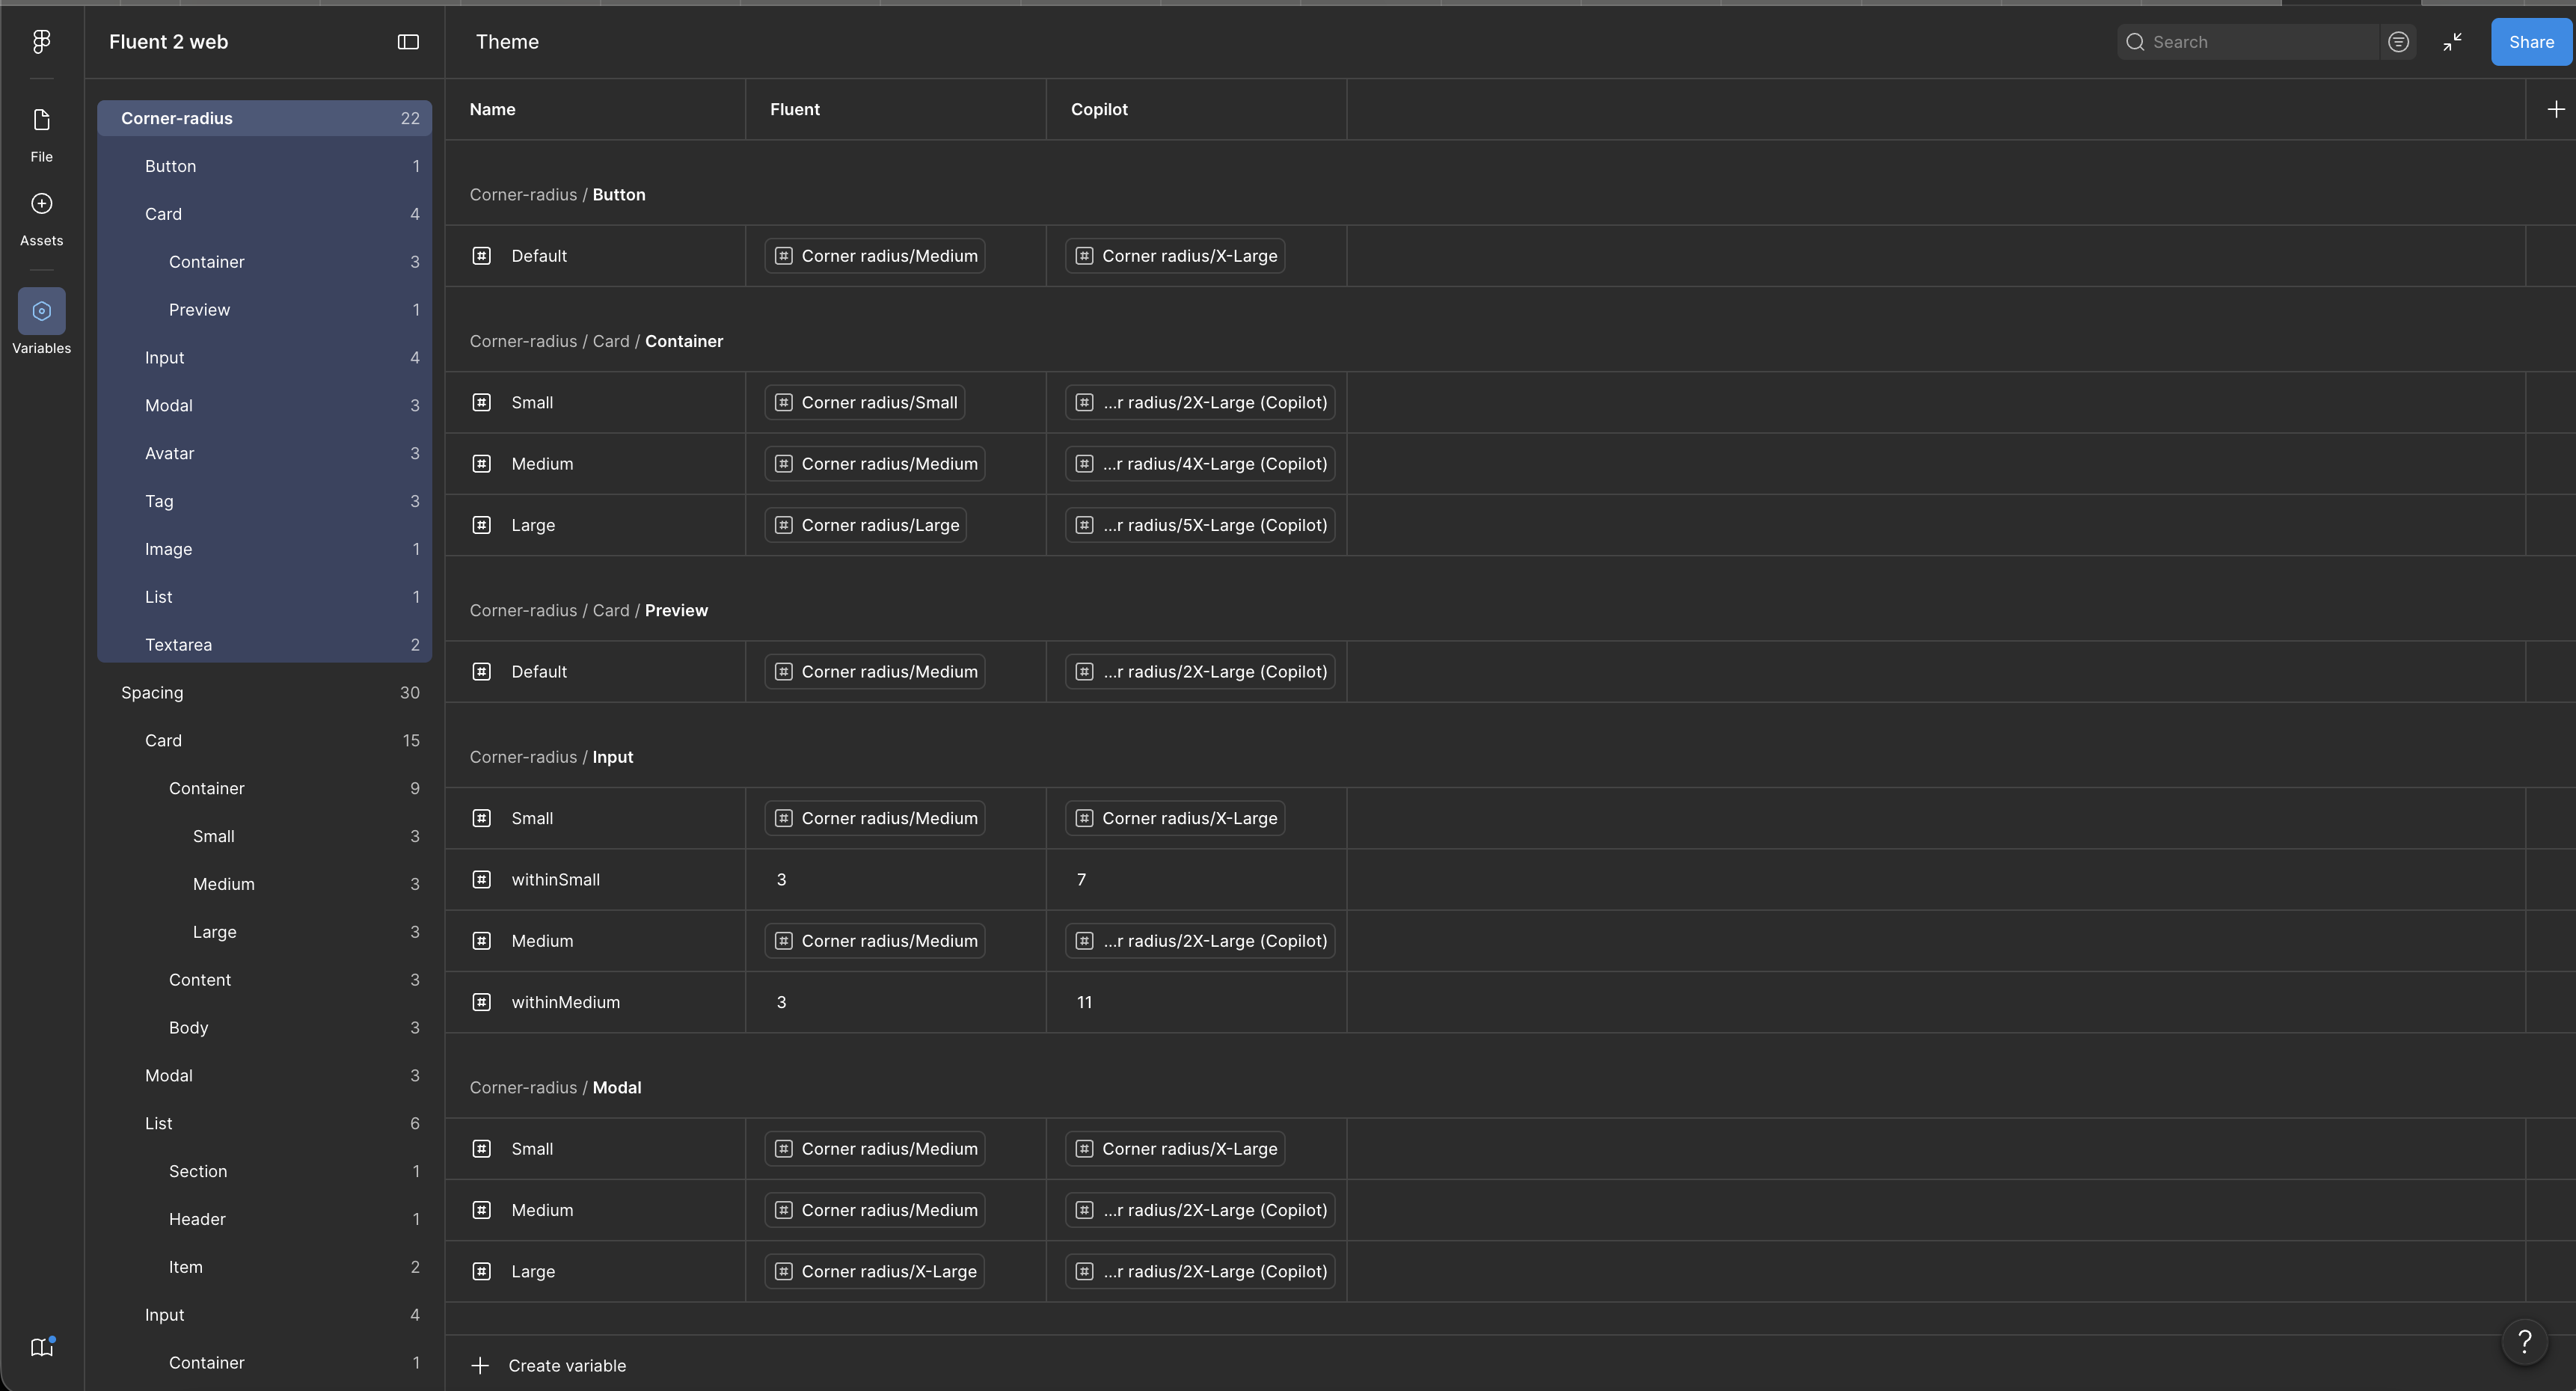Select Item group under List
This screenshot has width=2576, height=1391.
(264, 1267)
